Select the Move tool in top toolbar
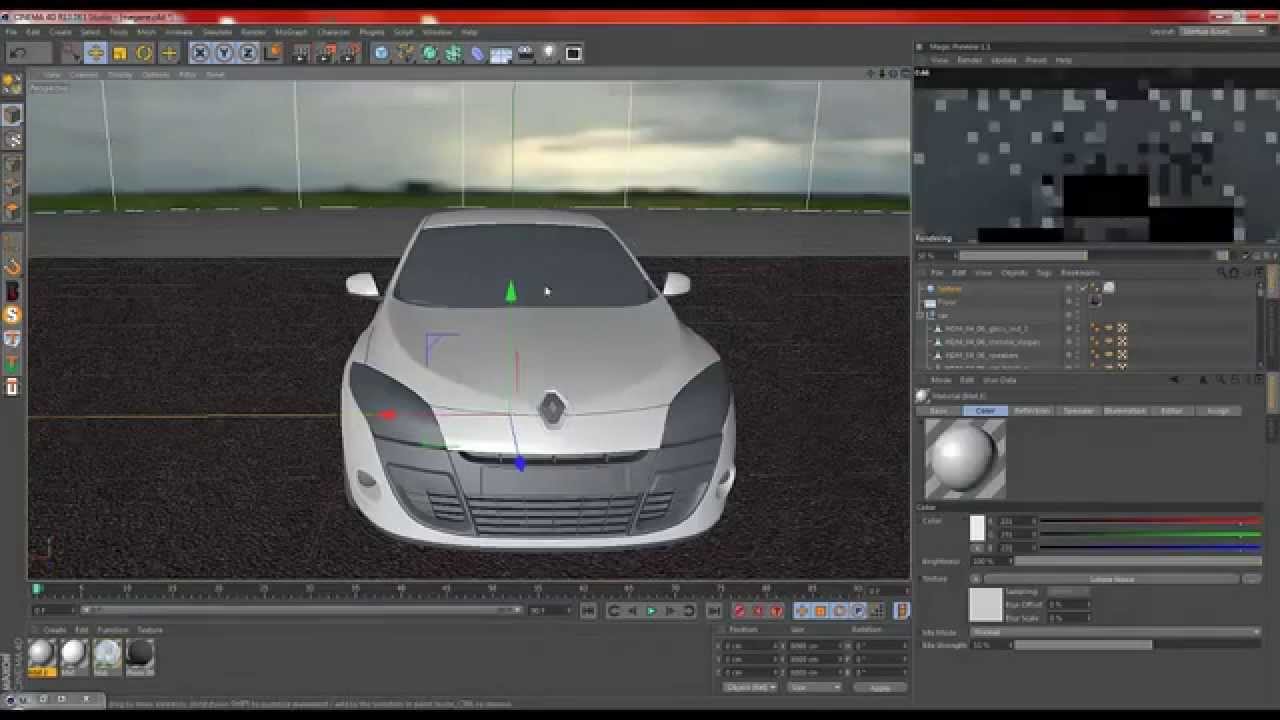The image size is (1280, 720). click(95, 53)
